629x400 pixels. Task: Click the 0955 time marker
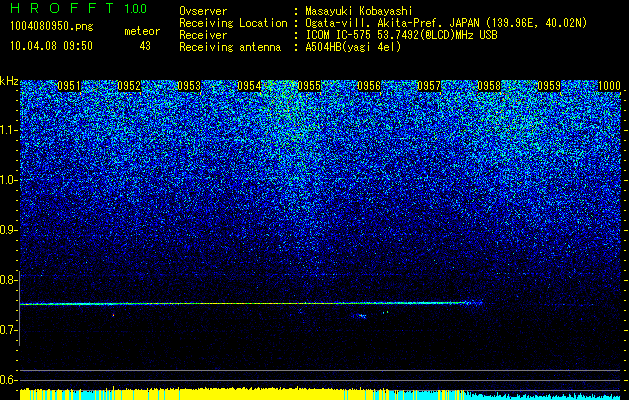point(309,86)
